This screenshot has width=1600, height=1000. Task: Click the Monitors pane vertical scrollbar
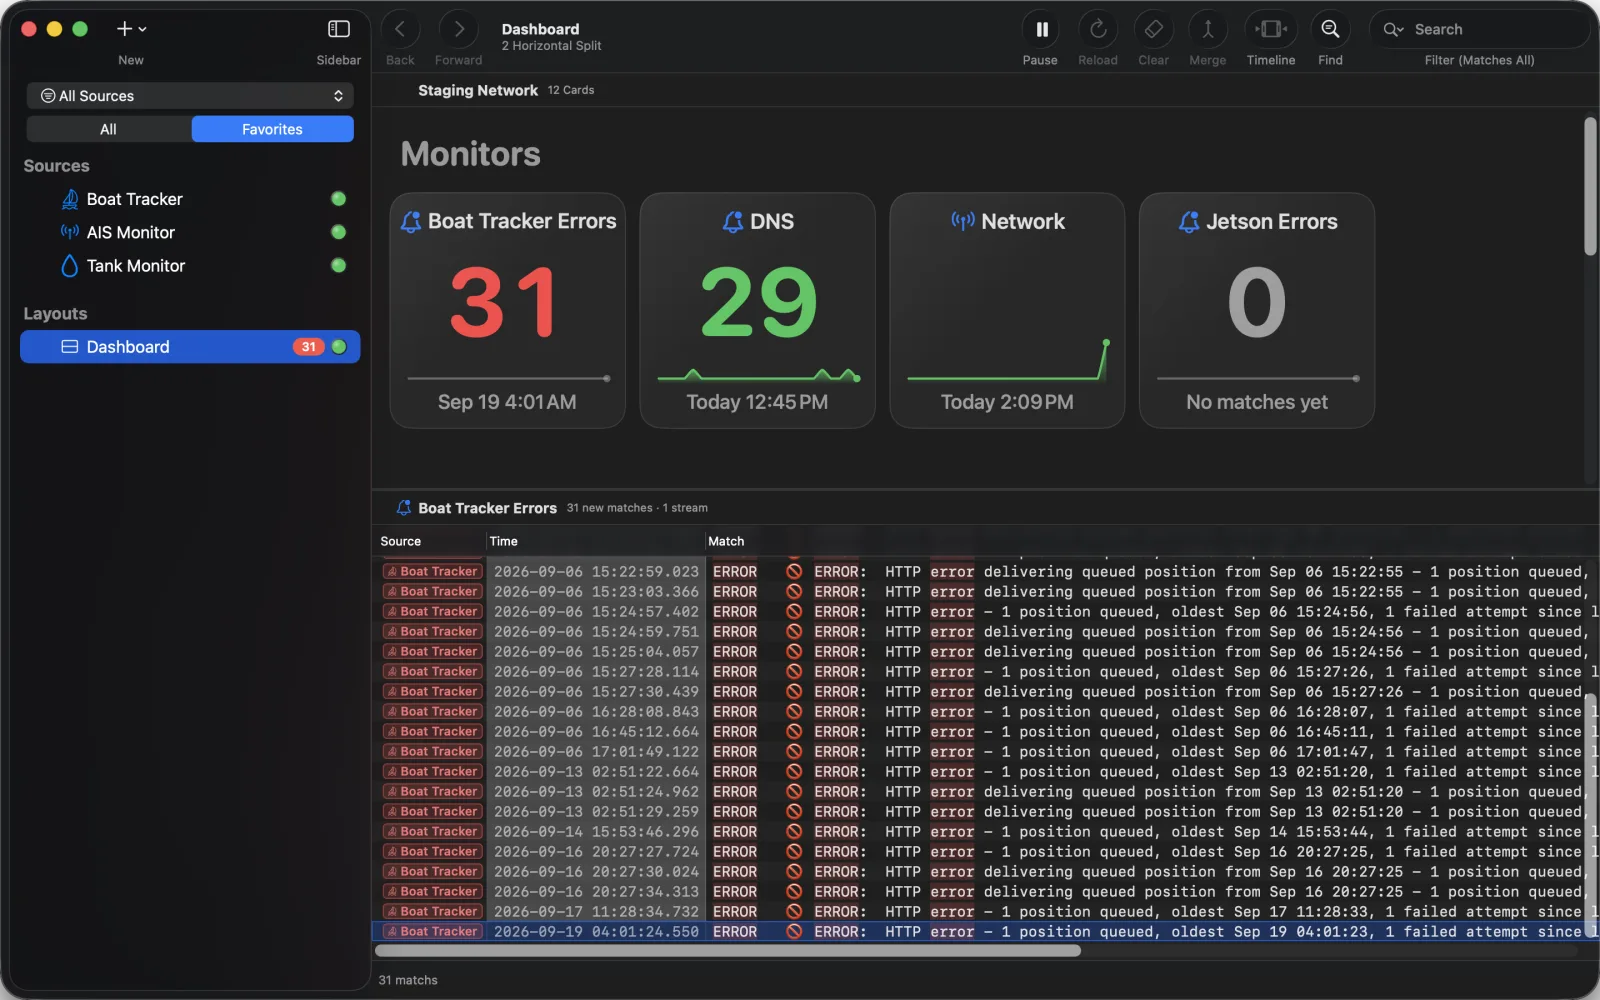[x=1590, y=187]
